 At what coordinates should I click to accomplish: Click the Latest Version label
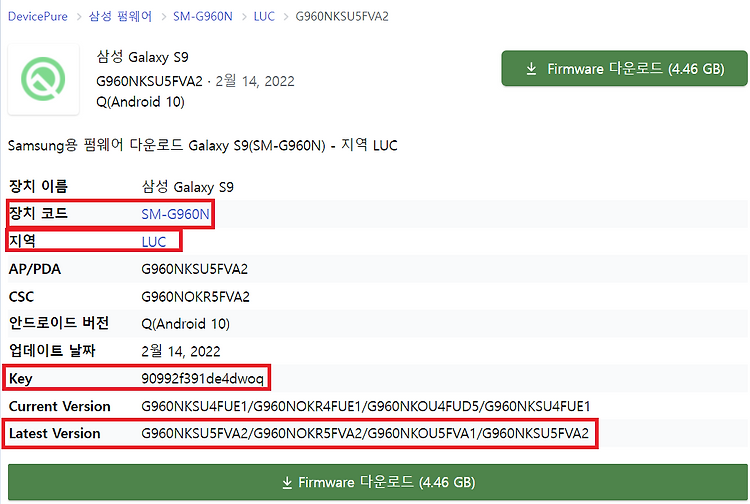tap(55, 434)
